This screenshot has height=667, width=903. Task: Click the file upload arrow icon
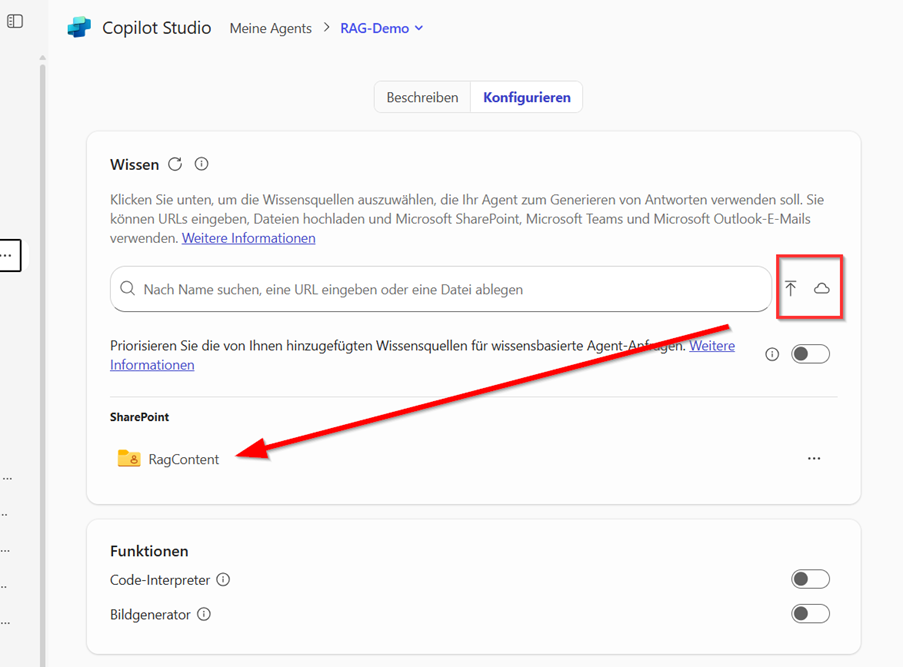click(x=790, y=288)
